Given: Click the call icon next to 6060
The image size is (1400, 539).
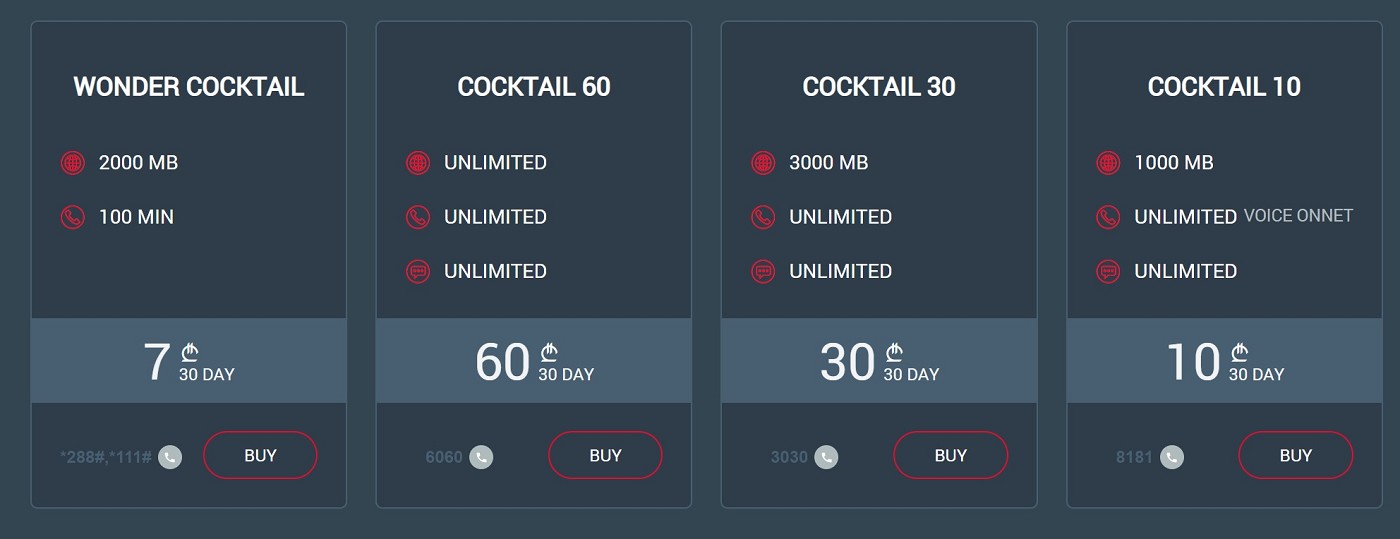Looking at the screenshot, I should 481,457.
